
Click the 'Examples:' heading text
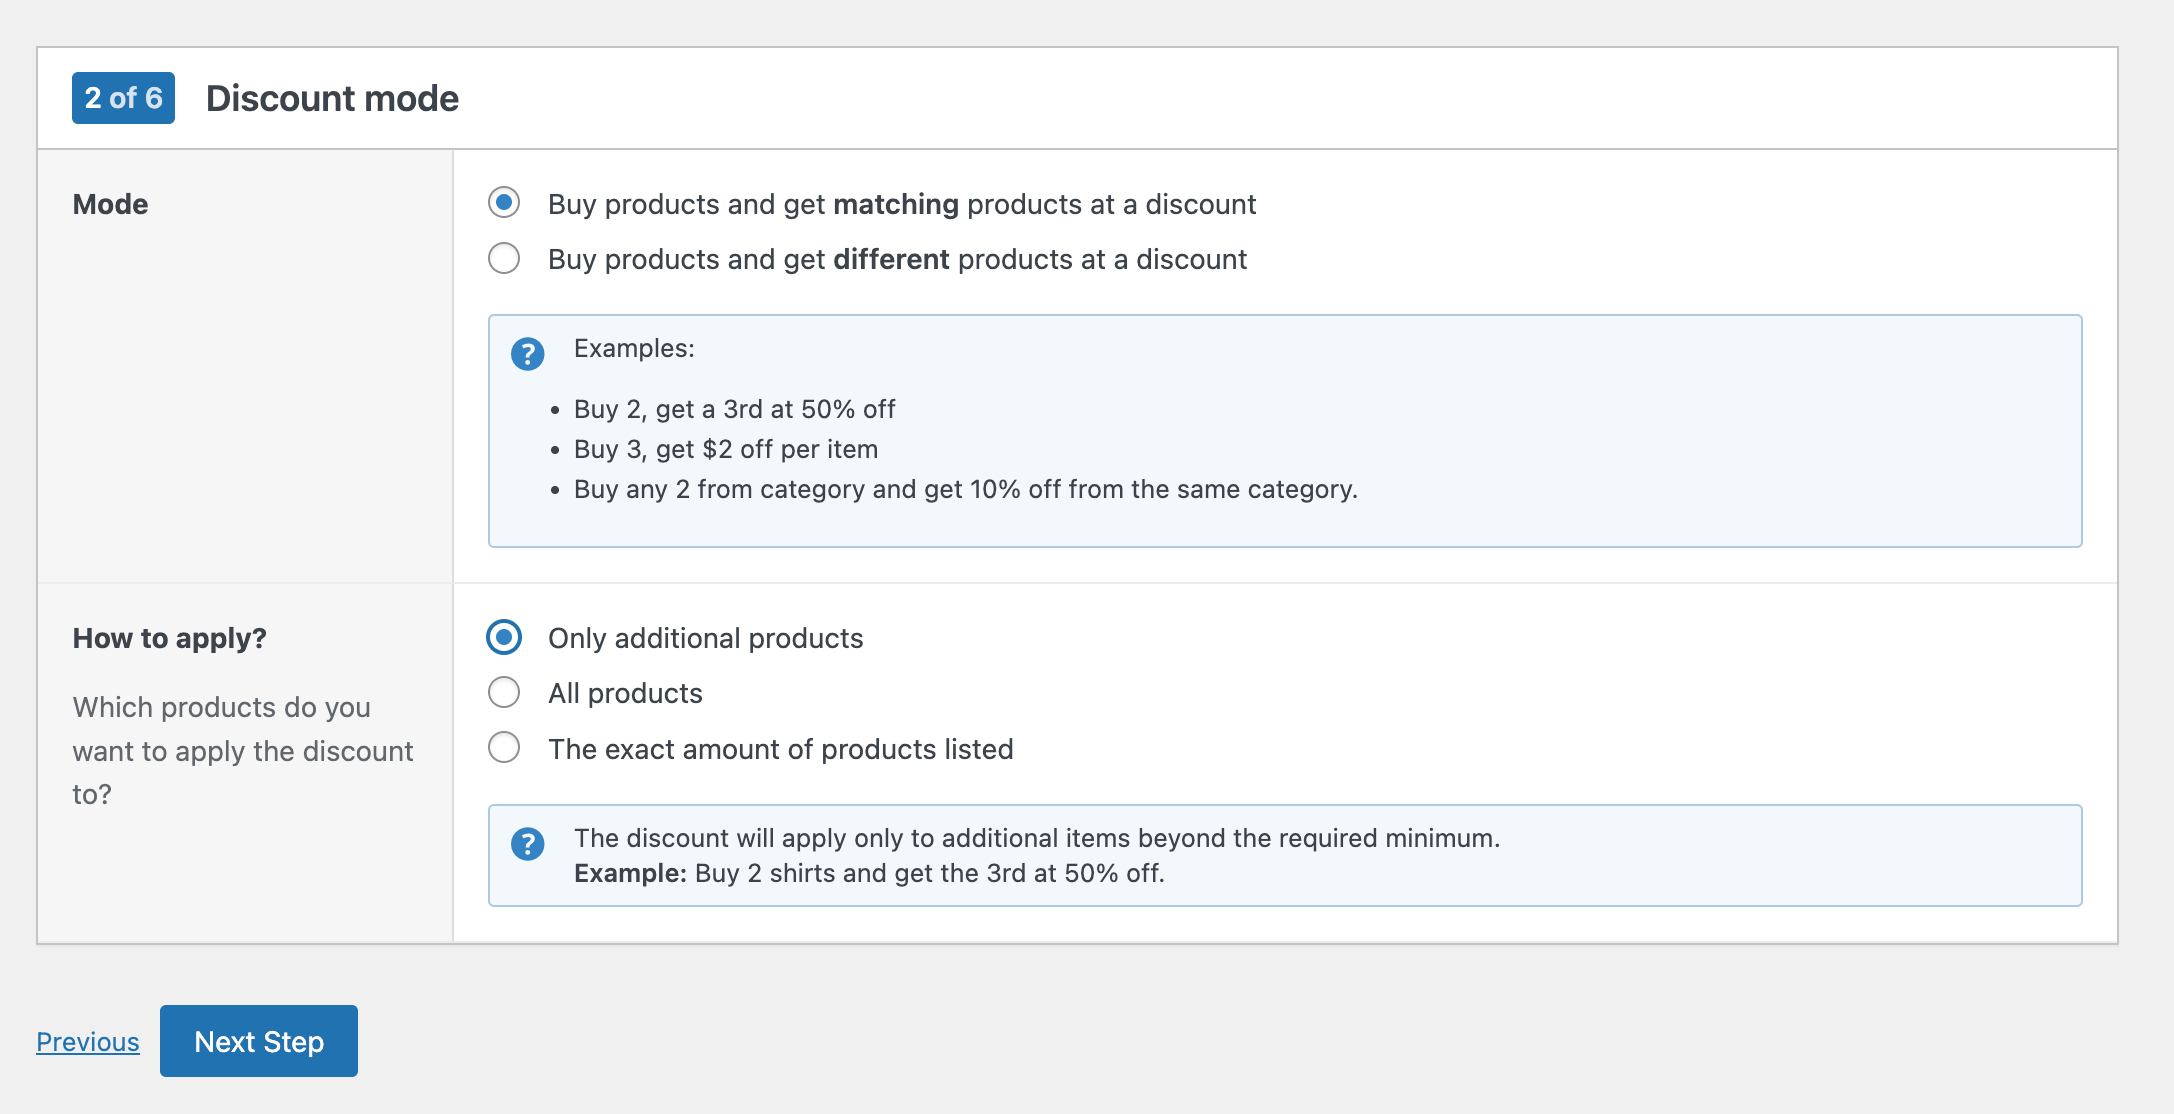633,348
